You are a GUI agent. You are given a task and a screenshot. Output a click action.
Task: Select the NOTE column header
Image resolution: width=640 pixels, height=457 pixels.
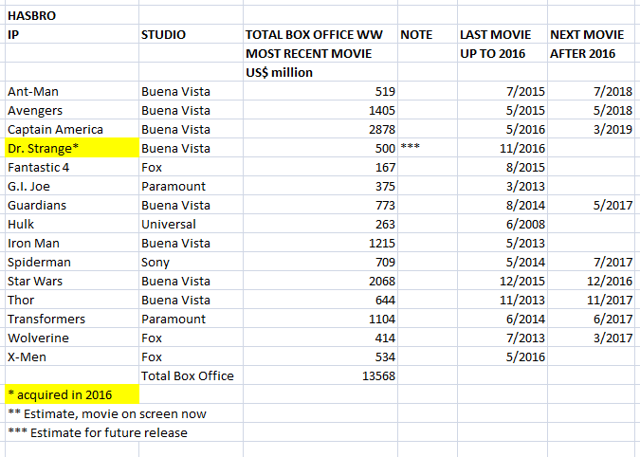[427, 34]
